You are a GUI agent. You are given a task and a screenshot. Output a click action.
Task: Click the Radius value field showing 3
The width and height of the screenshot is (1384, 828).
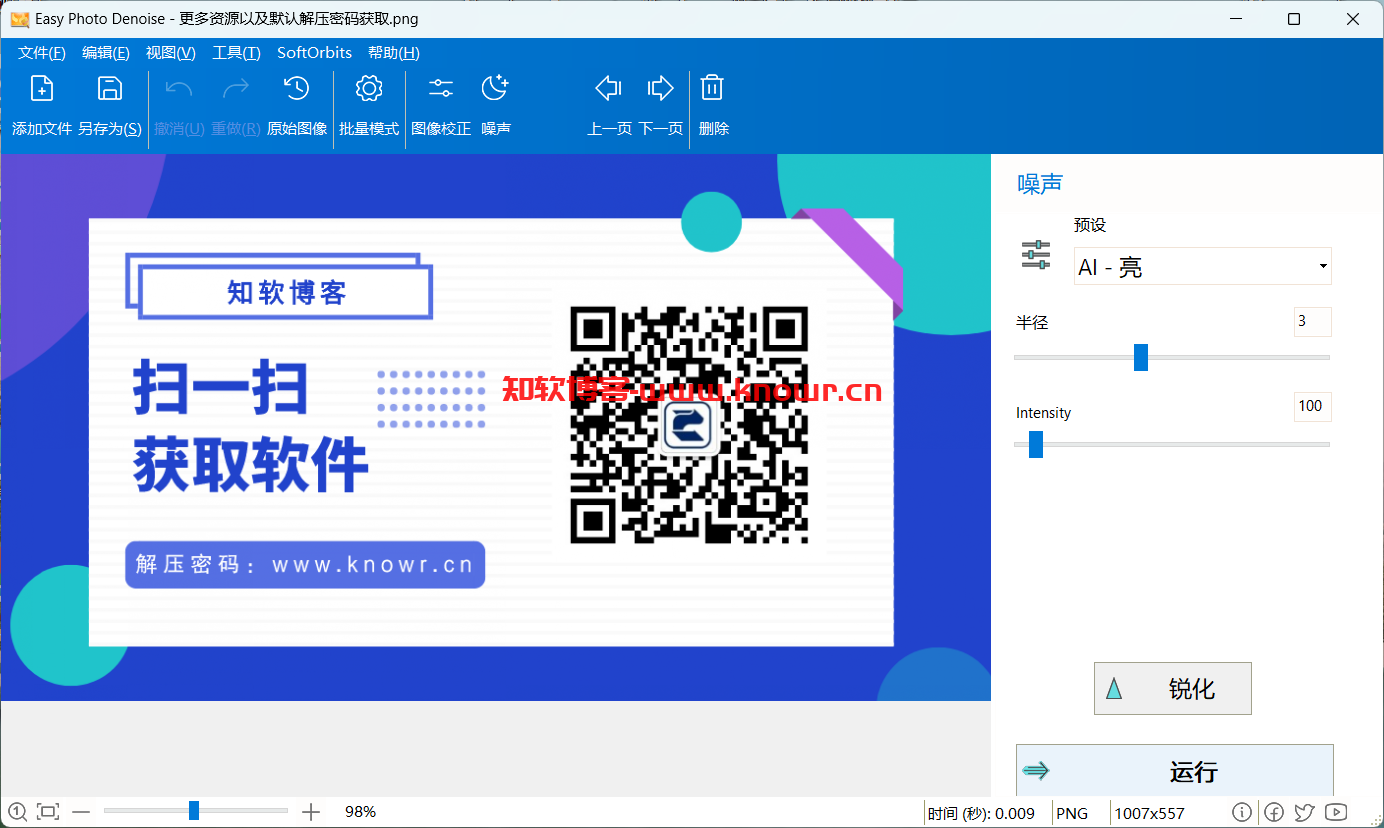pyautogui.click(x=1312, y=322)
